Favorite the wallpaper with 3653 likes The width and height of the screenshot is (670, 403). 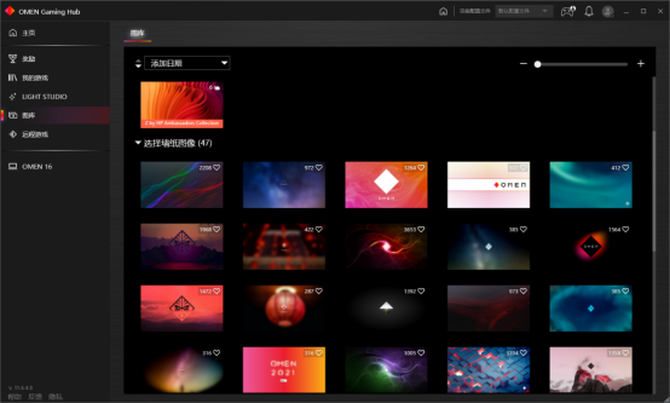point(421,229)
